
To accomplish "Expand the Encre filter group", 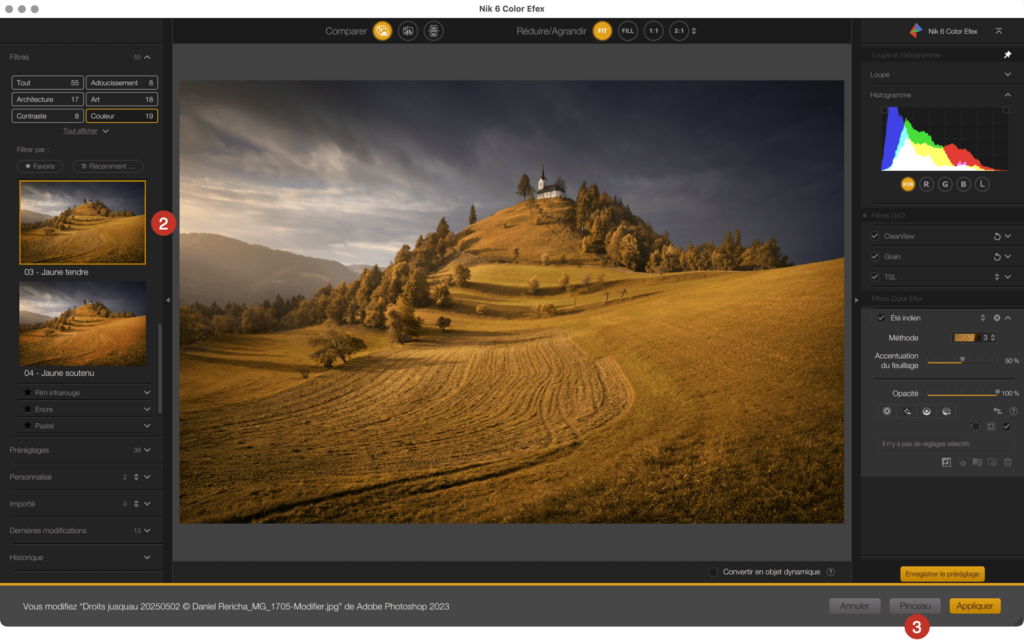I will tap(147, 409).
